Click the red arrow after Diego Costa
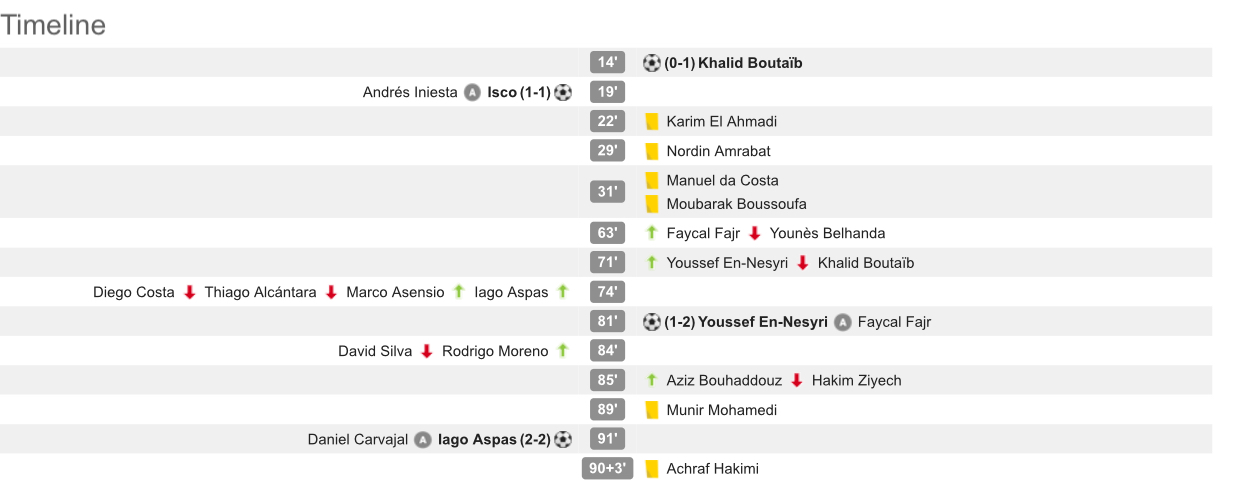The height and width of the screenshot is (492, 1242). 189,292
